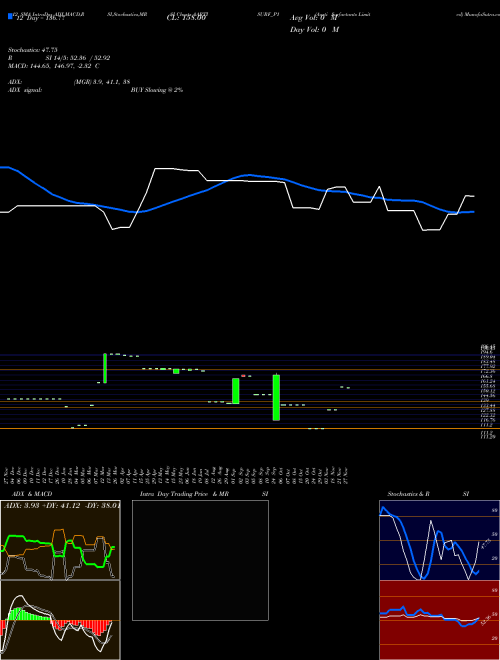This screenshot has width=500, height=660.
Task: Click the Avg Vol: 0 M label
Action: tap(314, 19)
